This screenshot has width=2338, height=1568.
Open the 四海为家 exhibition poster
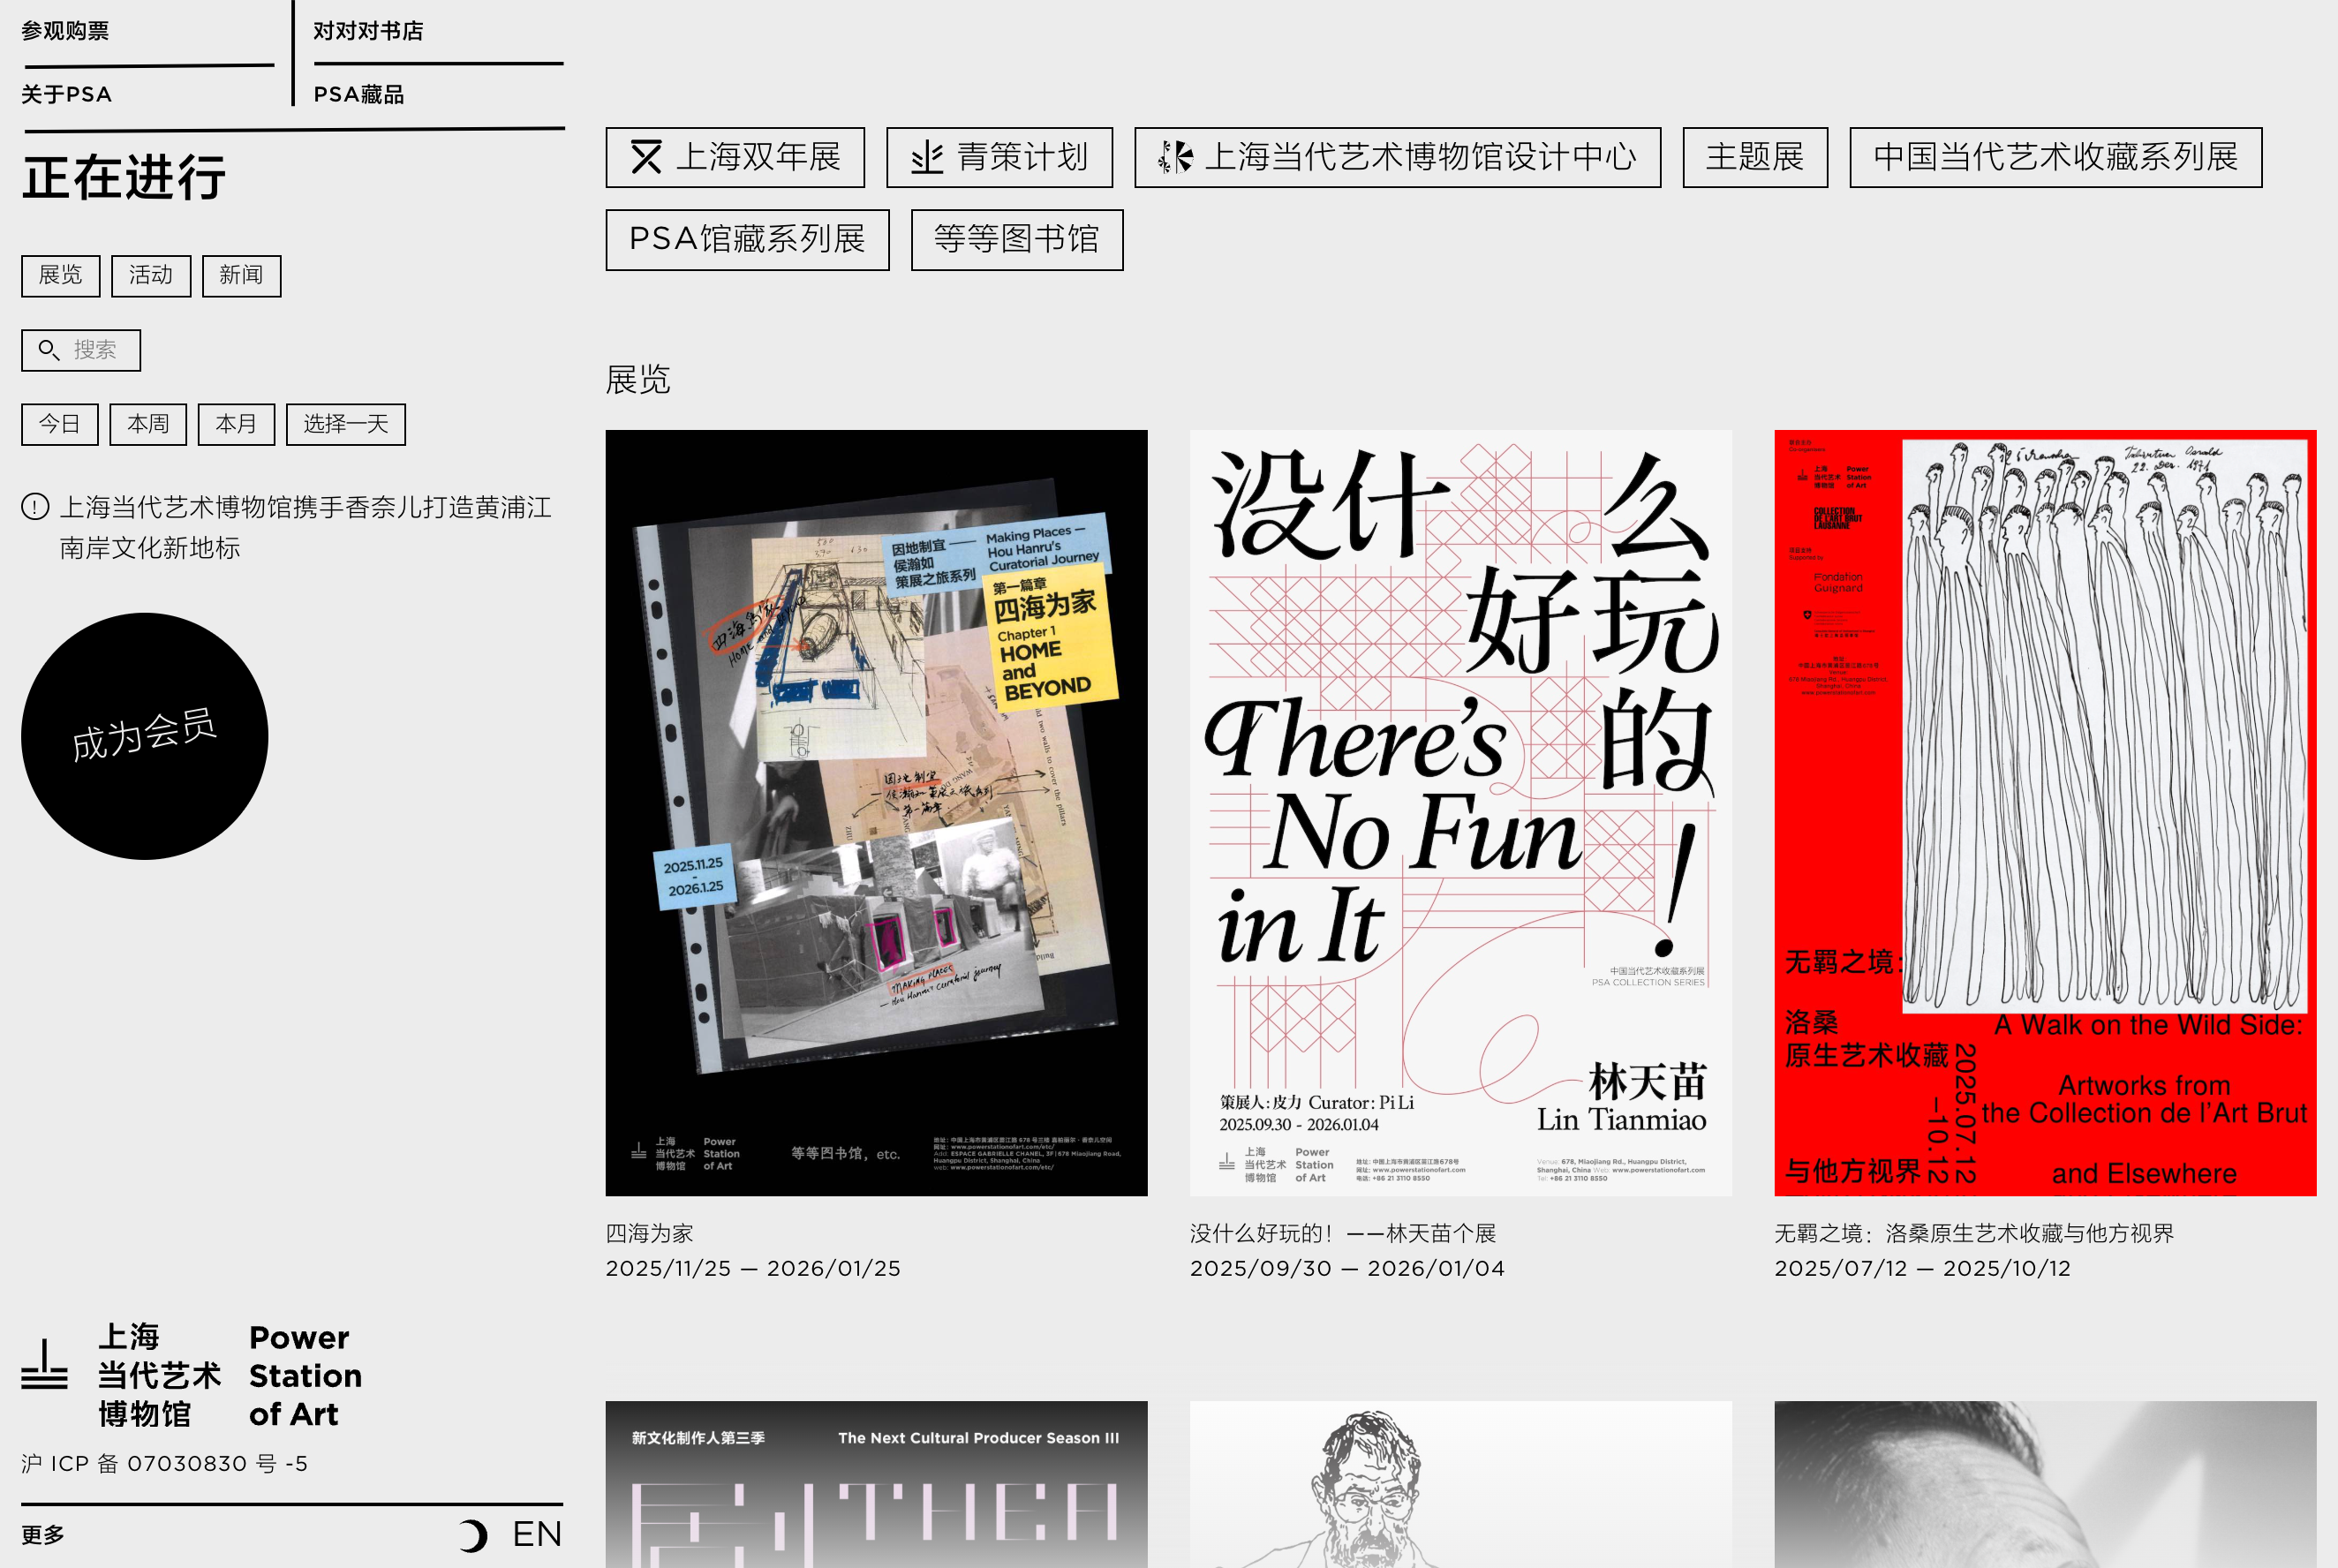click(876, 812)
